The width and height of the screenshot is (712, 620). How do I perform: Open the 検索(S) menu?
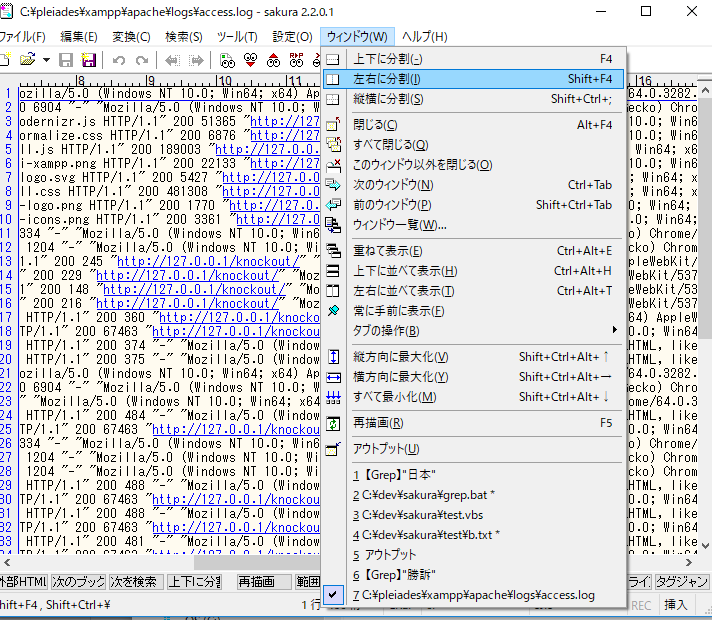pyautogui.click(x=183, y=37)
